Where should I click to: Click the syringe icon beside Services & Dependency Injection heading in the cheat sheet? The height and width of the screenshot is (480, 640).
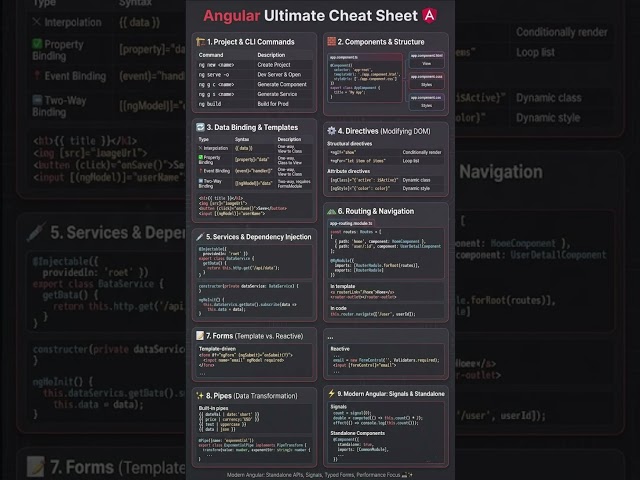(200, 237)
